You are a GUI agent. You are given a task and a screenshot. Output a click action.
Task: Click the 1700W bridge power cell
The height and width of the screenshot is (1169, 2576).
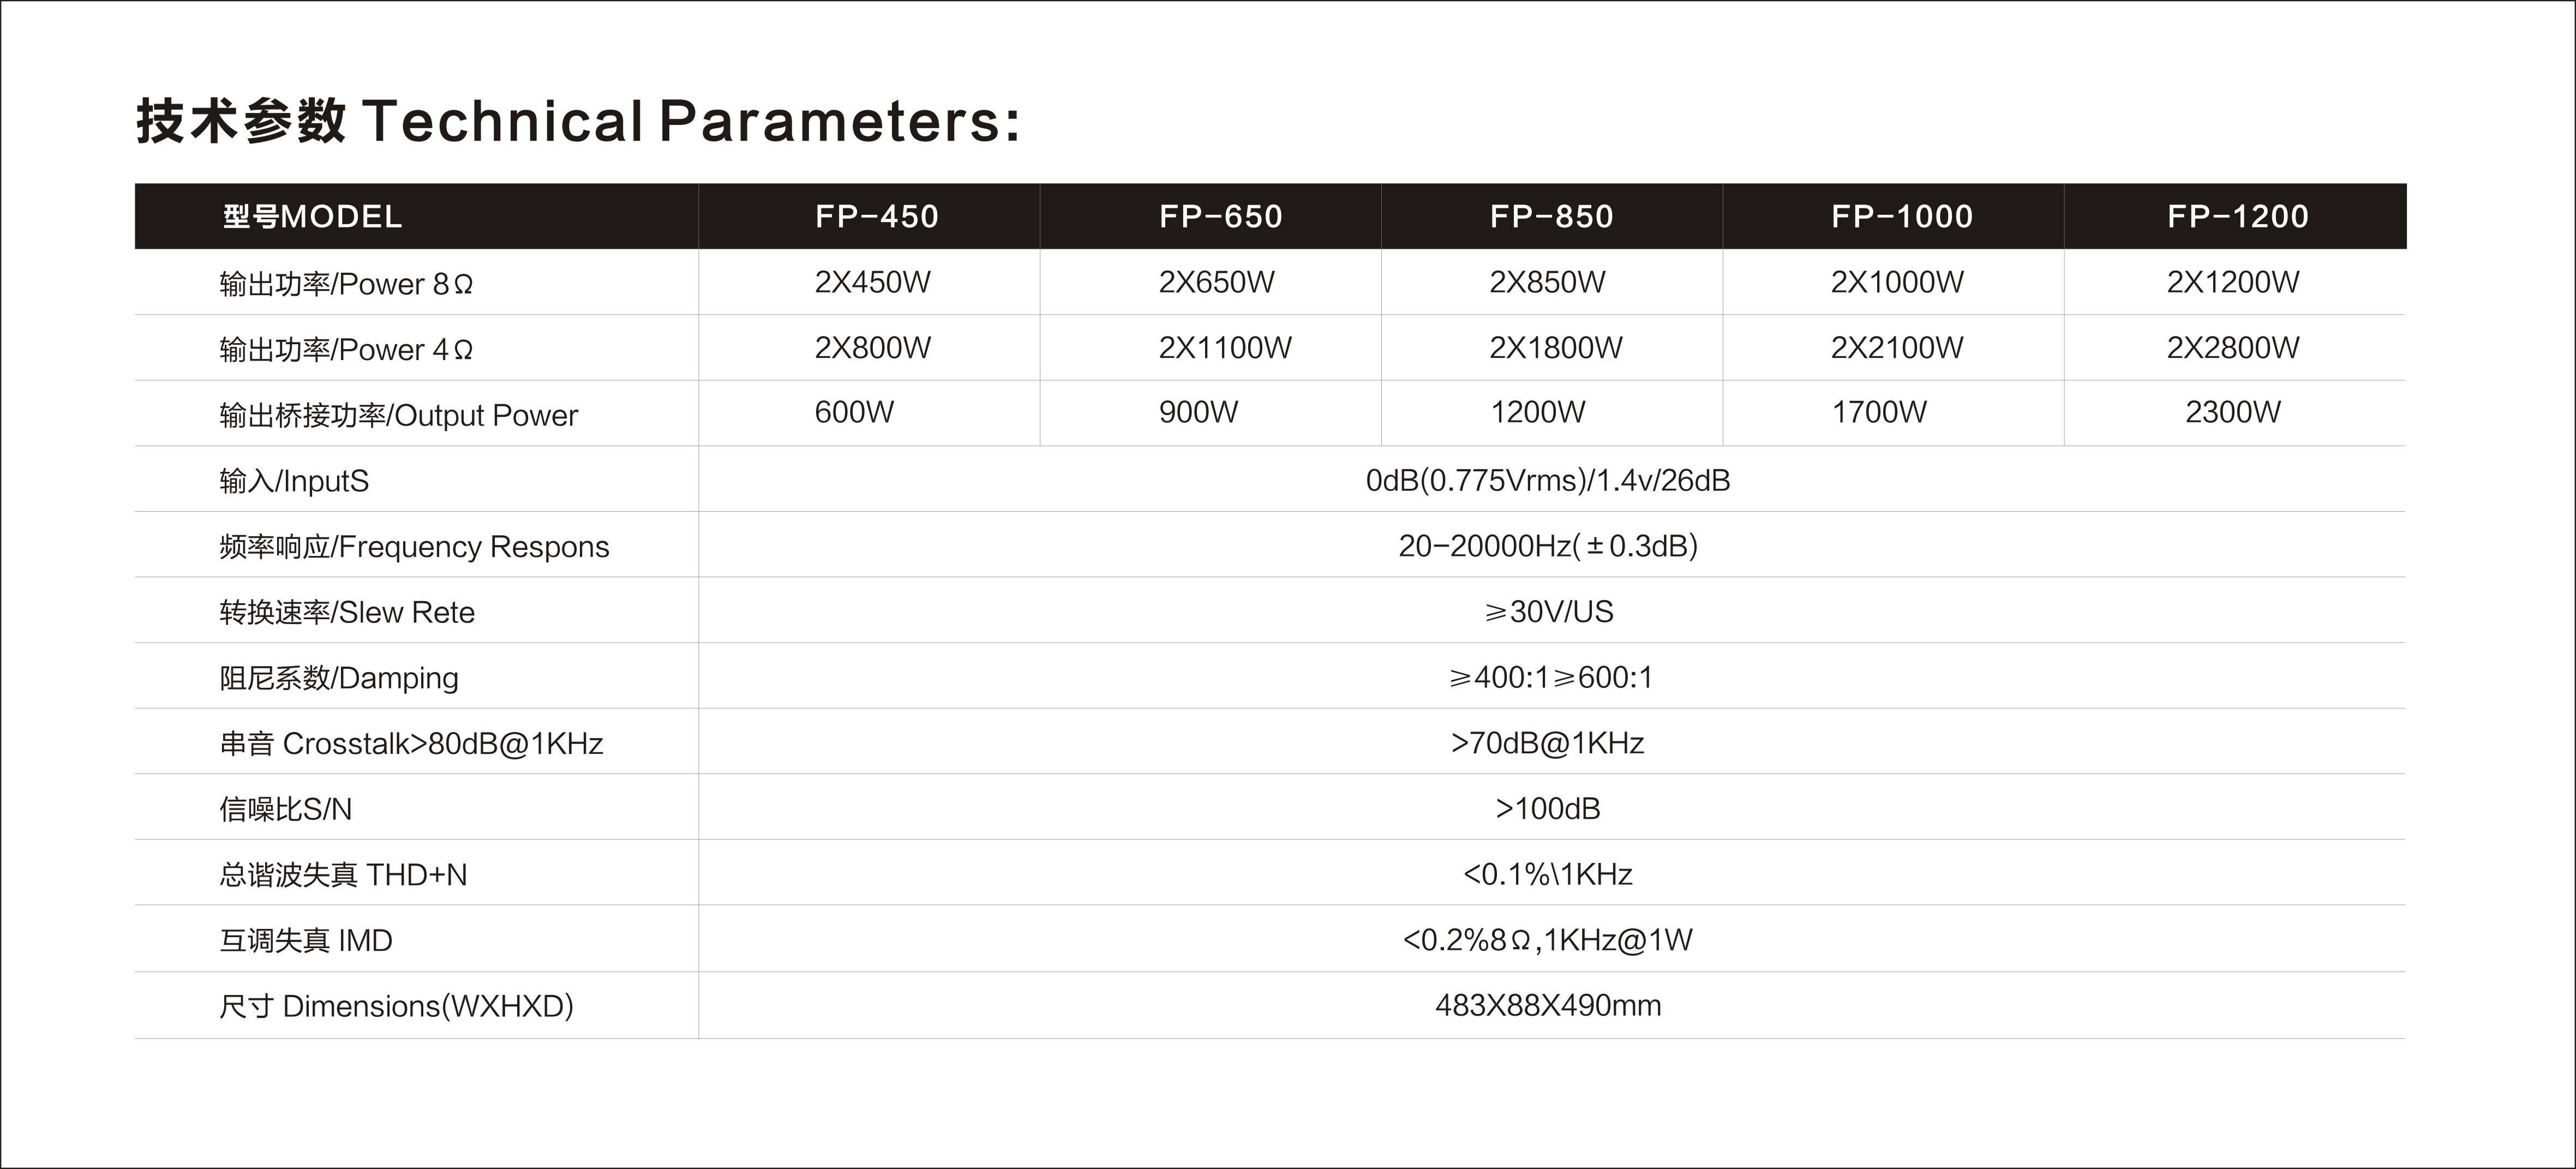[1878, 412]
